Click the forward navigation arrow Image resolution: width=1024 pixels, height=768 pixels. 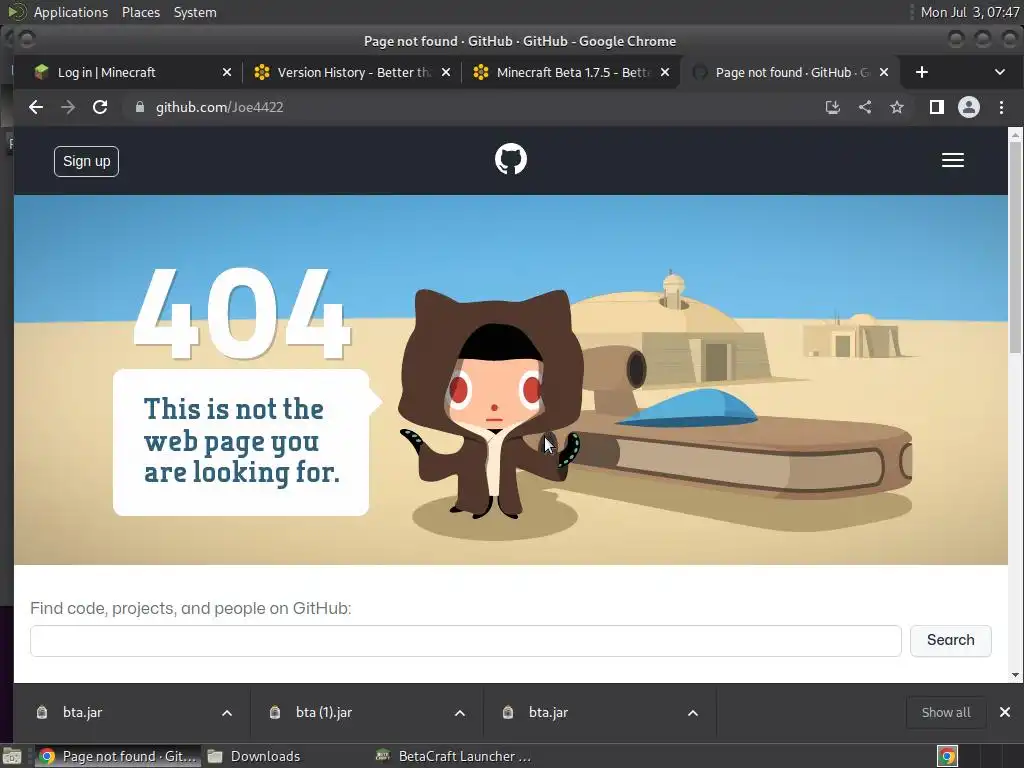pyautogui.click(x=68, y=107)
